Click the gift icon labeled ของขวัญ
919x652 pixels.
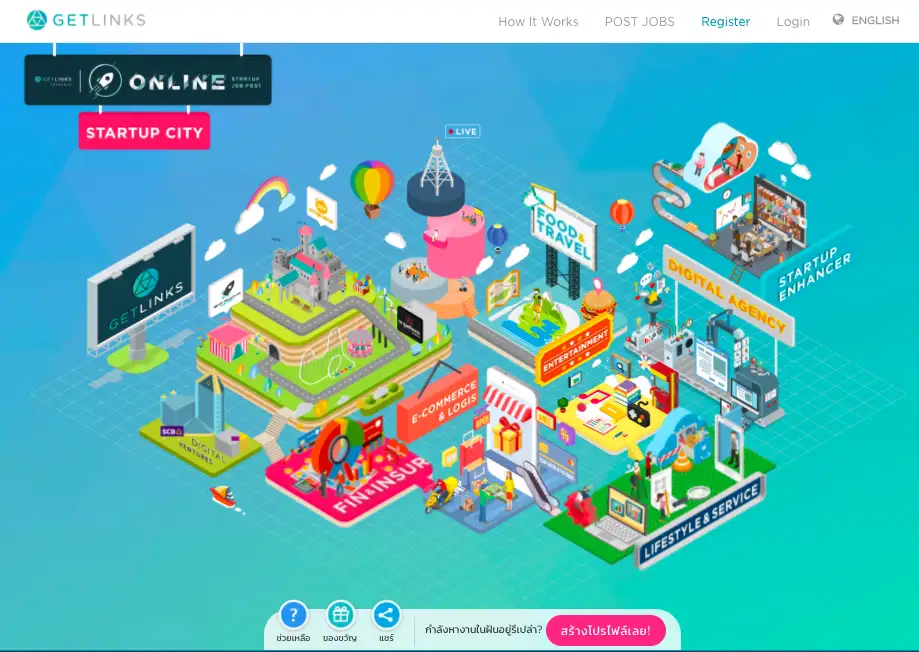338,615
